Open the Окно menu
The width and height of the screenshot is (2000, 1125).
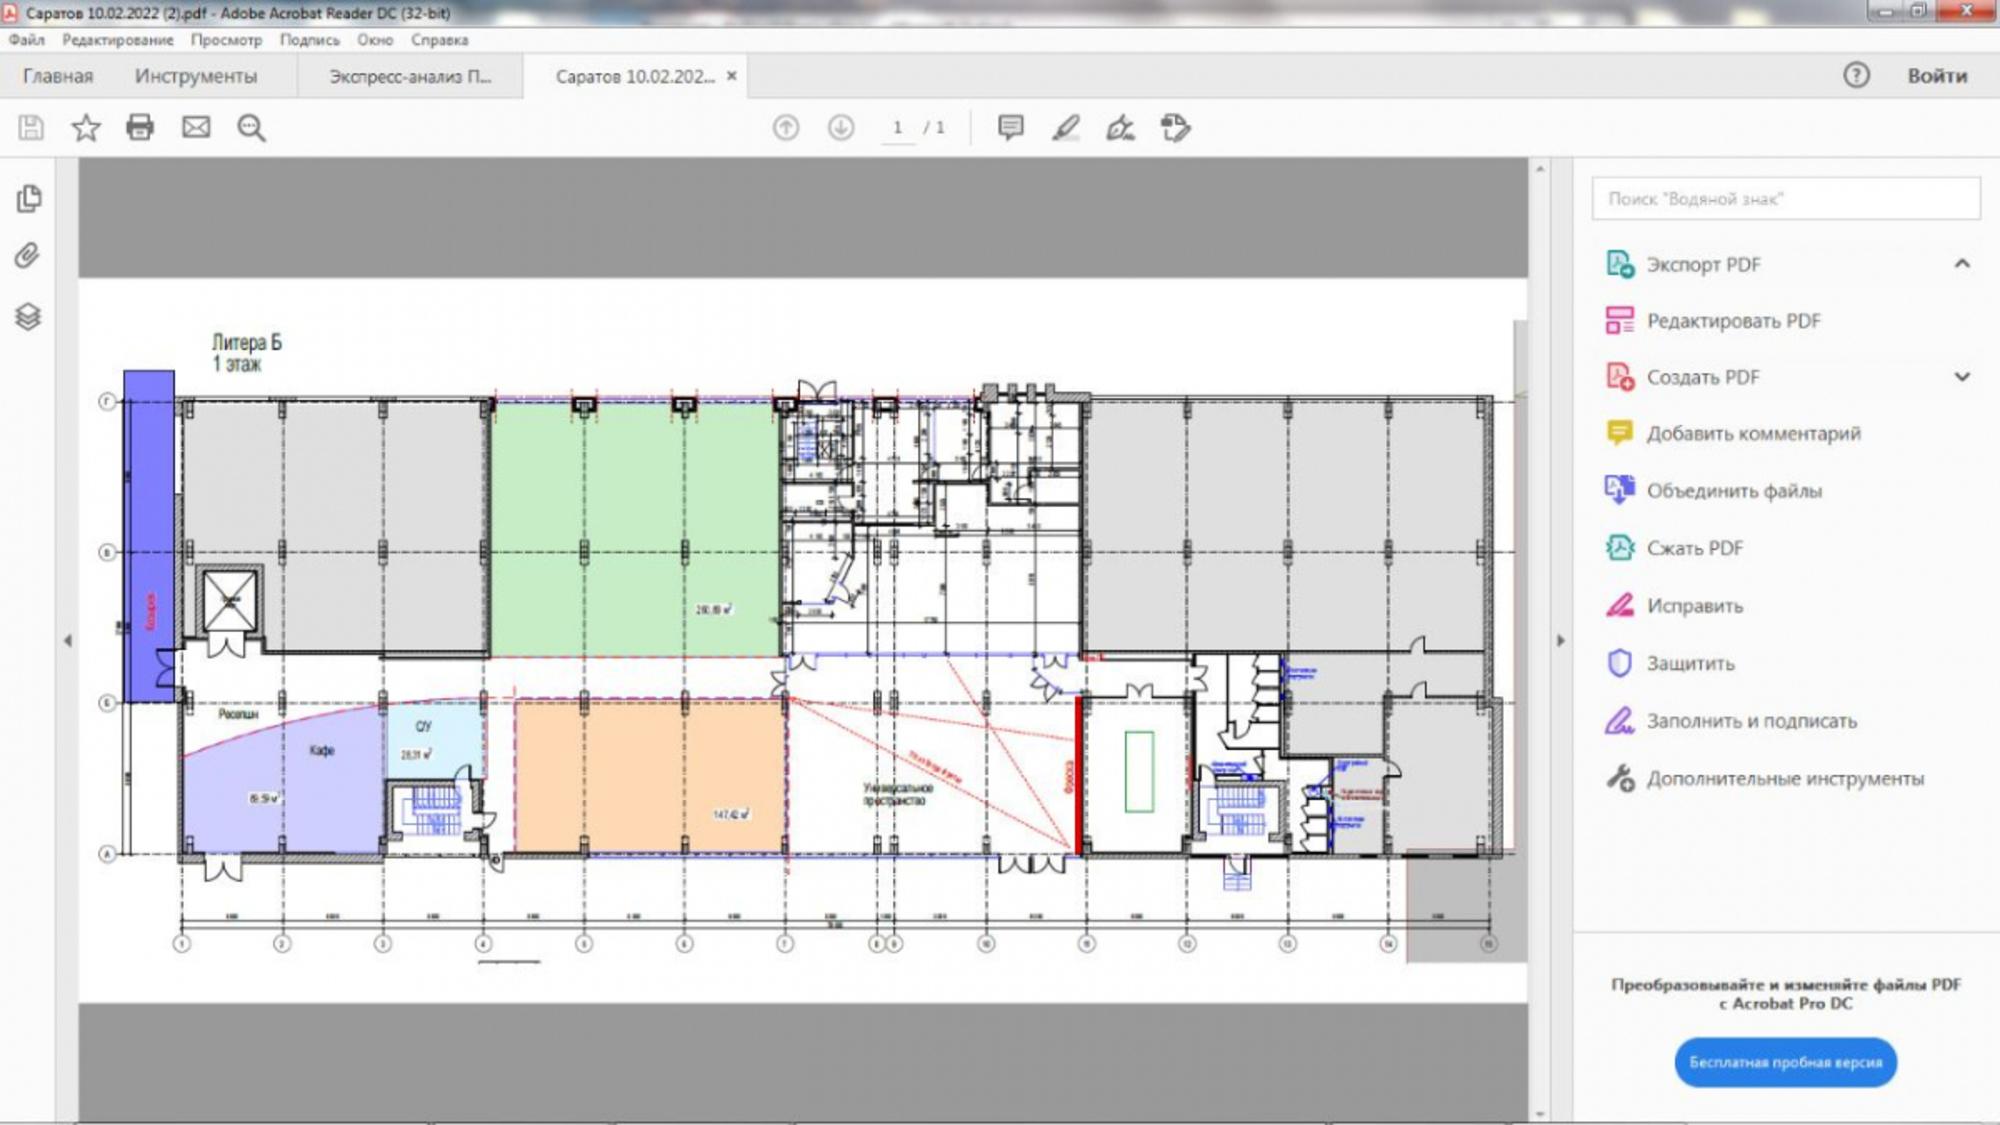click(375, 40)
